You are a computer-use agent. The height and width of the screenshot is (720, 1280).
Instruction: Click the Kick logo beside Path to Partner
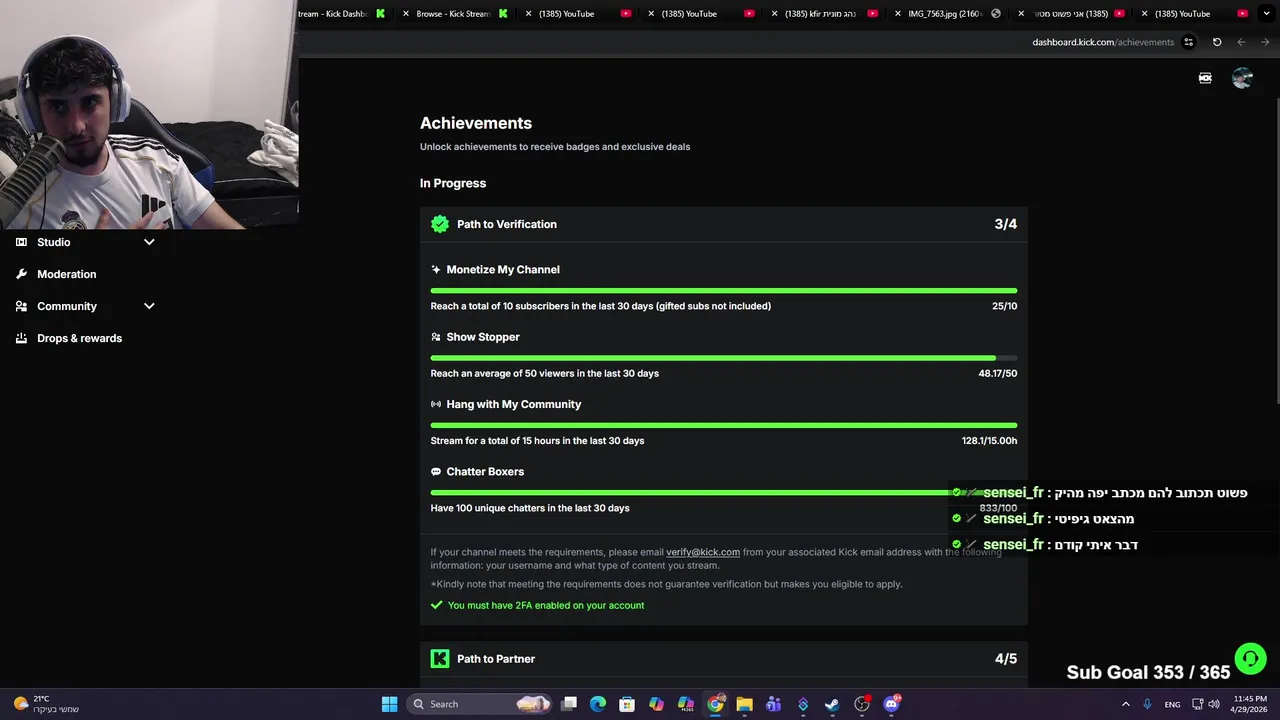pyautogui.click(x=440, y=658)
